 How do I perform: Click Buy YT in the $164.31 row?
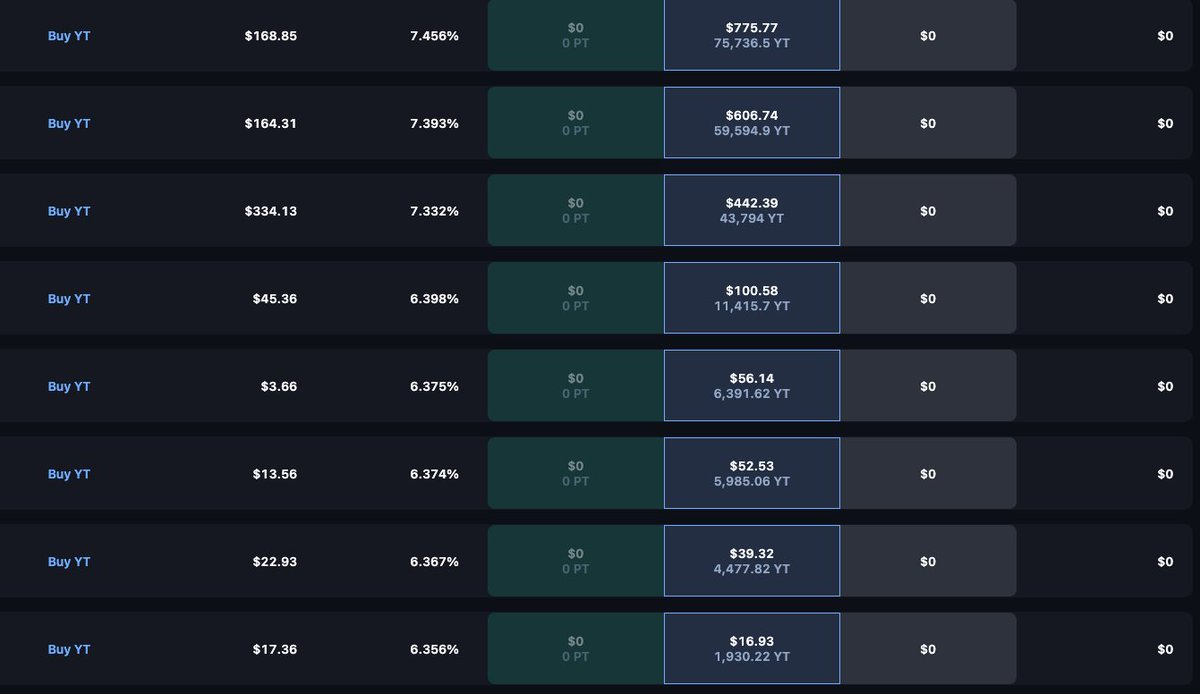69,124
